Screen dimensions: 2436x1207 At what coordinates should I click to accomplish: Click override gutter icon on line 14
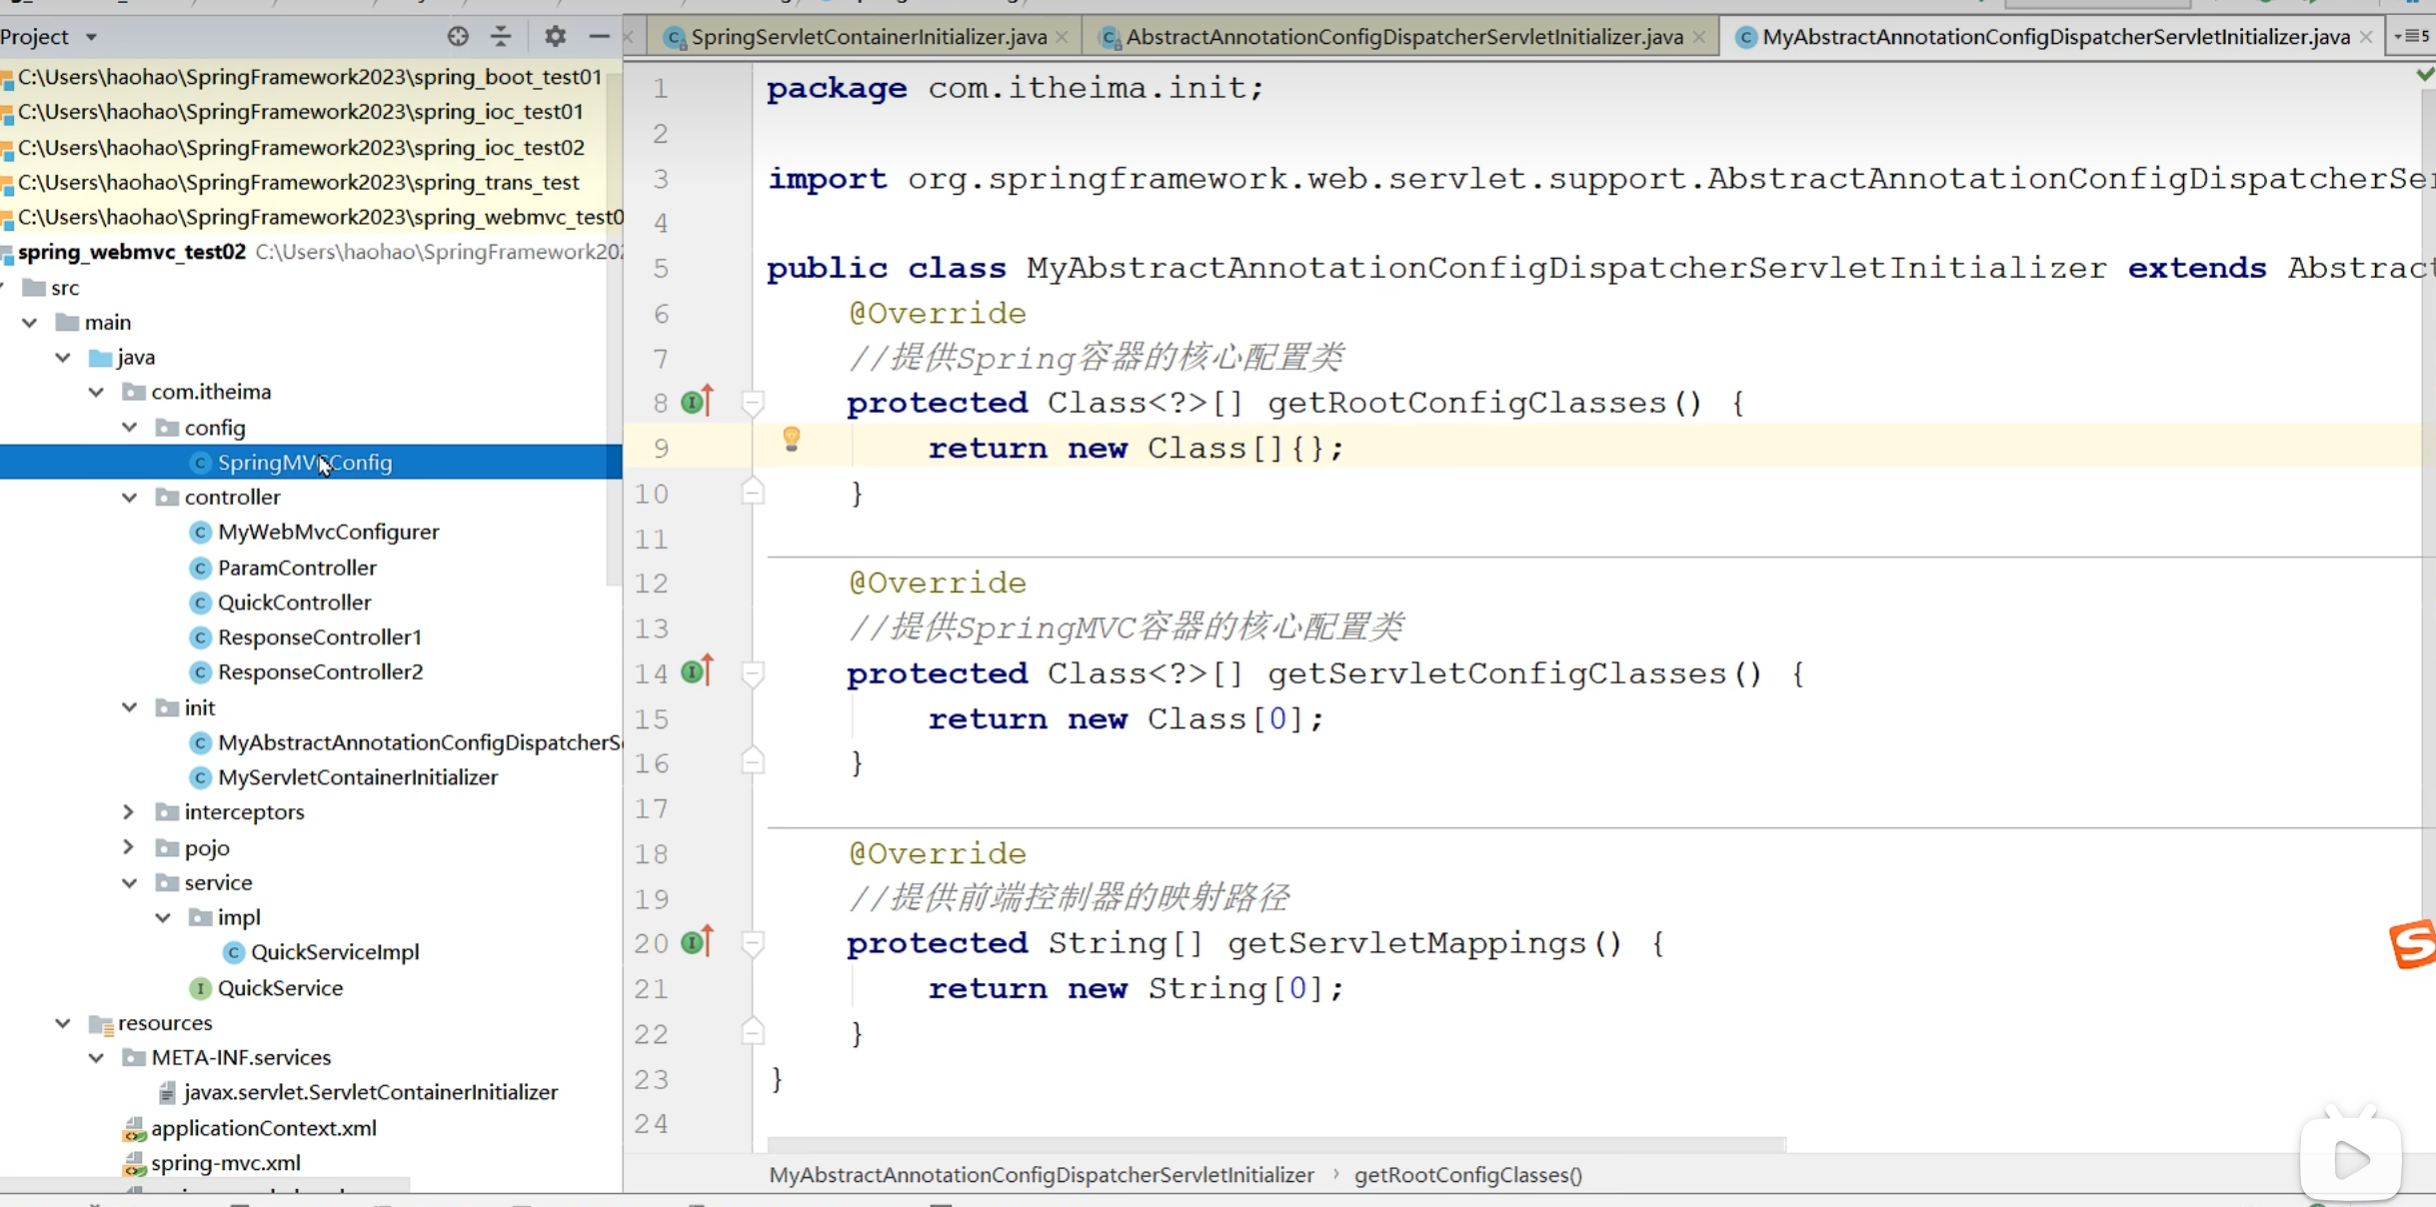[697, 671]
